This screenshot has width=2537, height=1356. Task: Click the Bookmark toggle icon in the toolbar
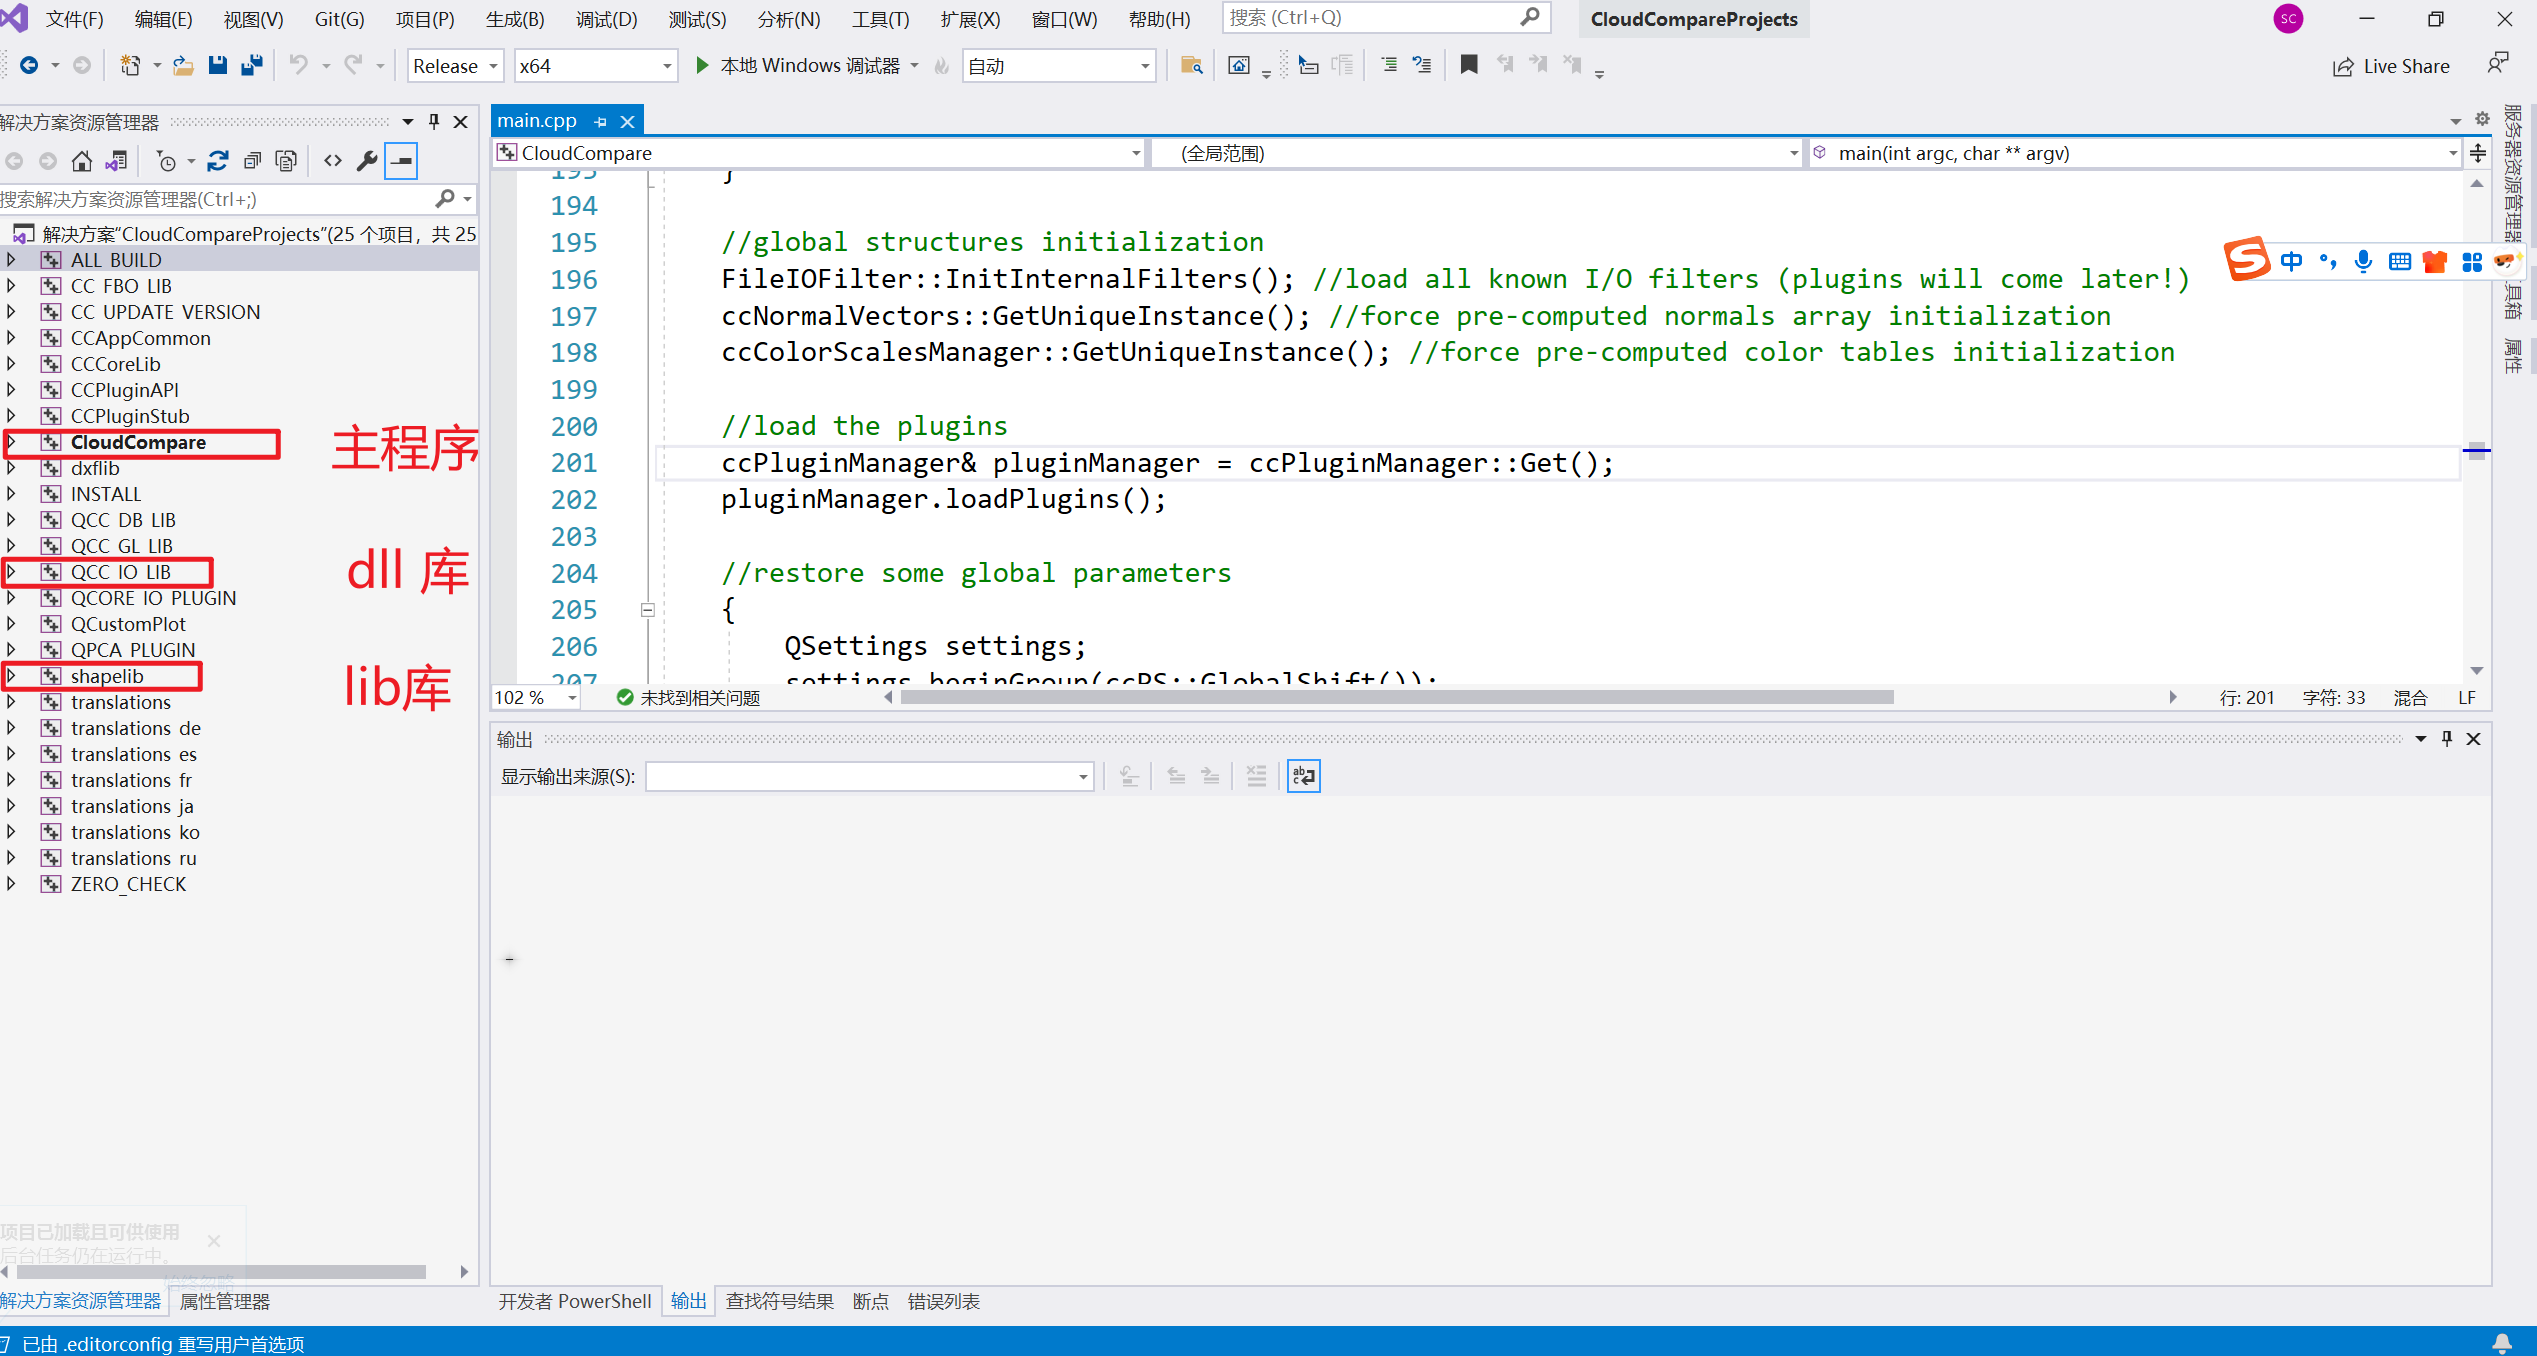click(x=1469, y=66)
